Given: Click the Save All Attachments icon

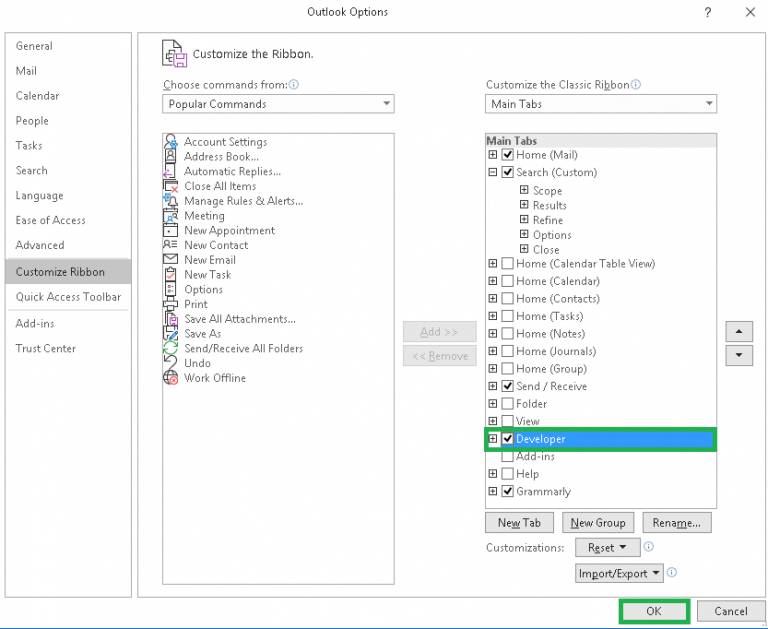Looking at the screenshot, I should 170,319.
